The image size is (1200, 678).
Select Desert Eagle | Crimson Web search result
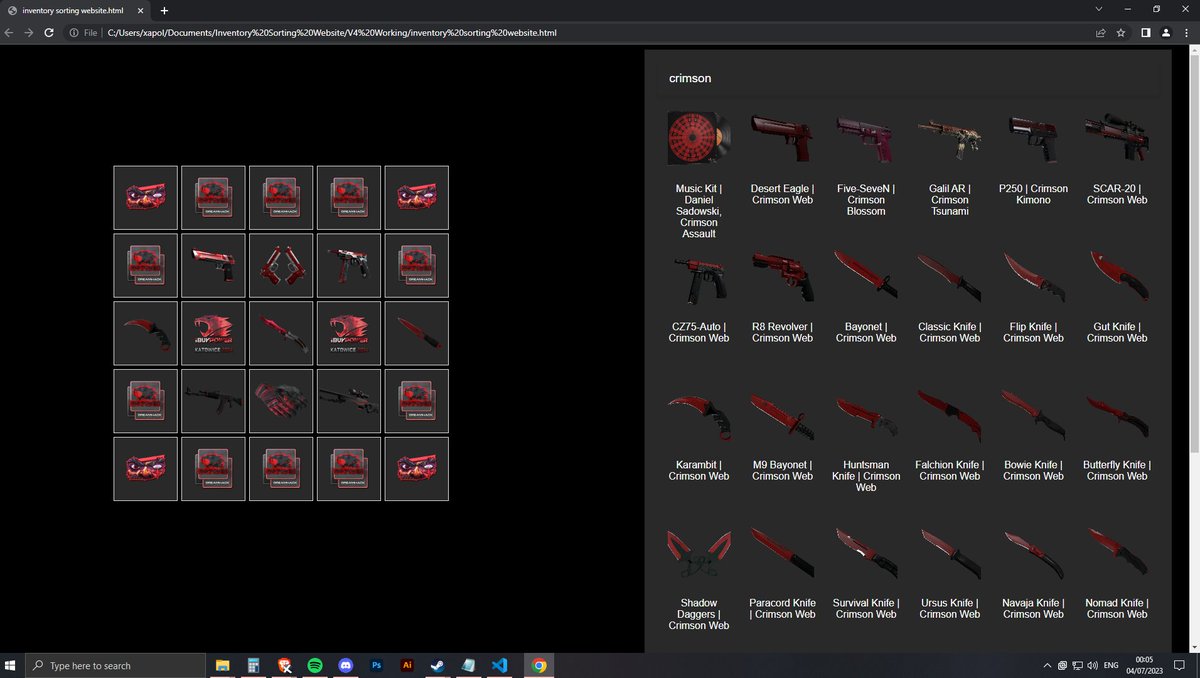coord(782,158)
